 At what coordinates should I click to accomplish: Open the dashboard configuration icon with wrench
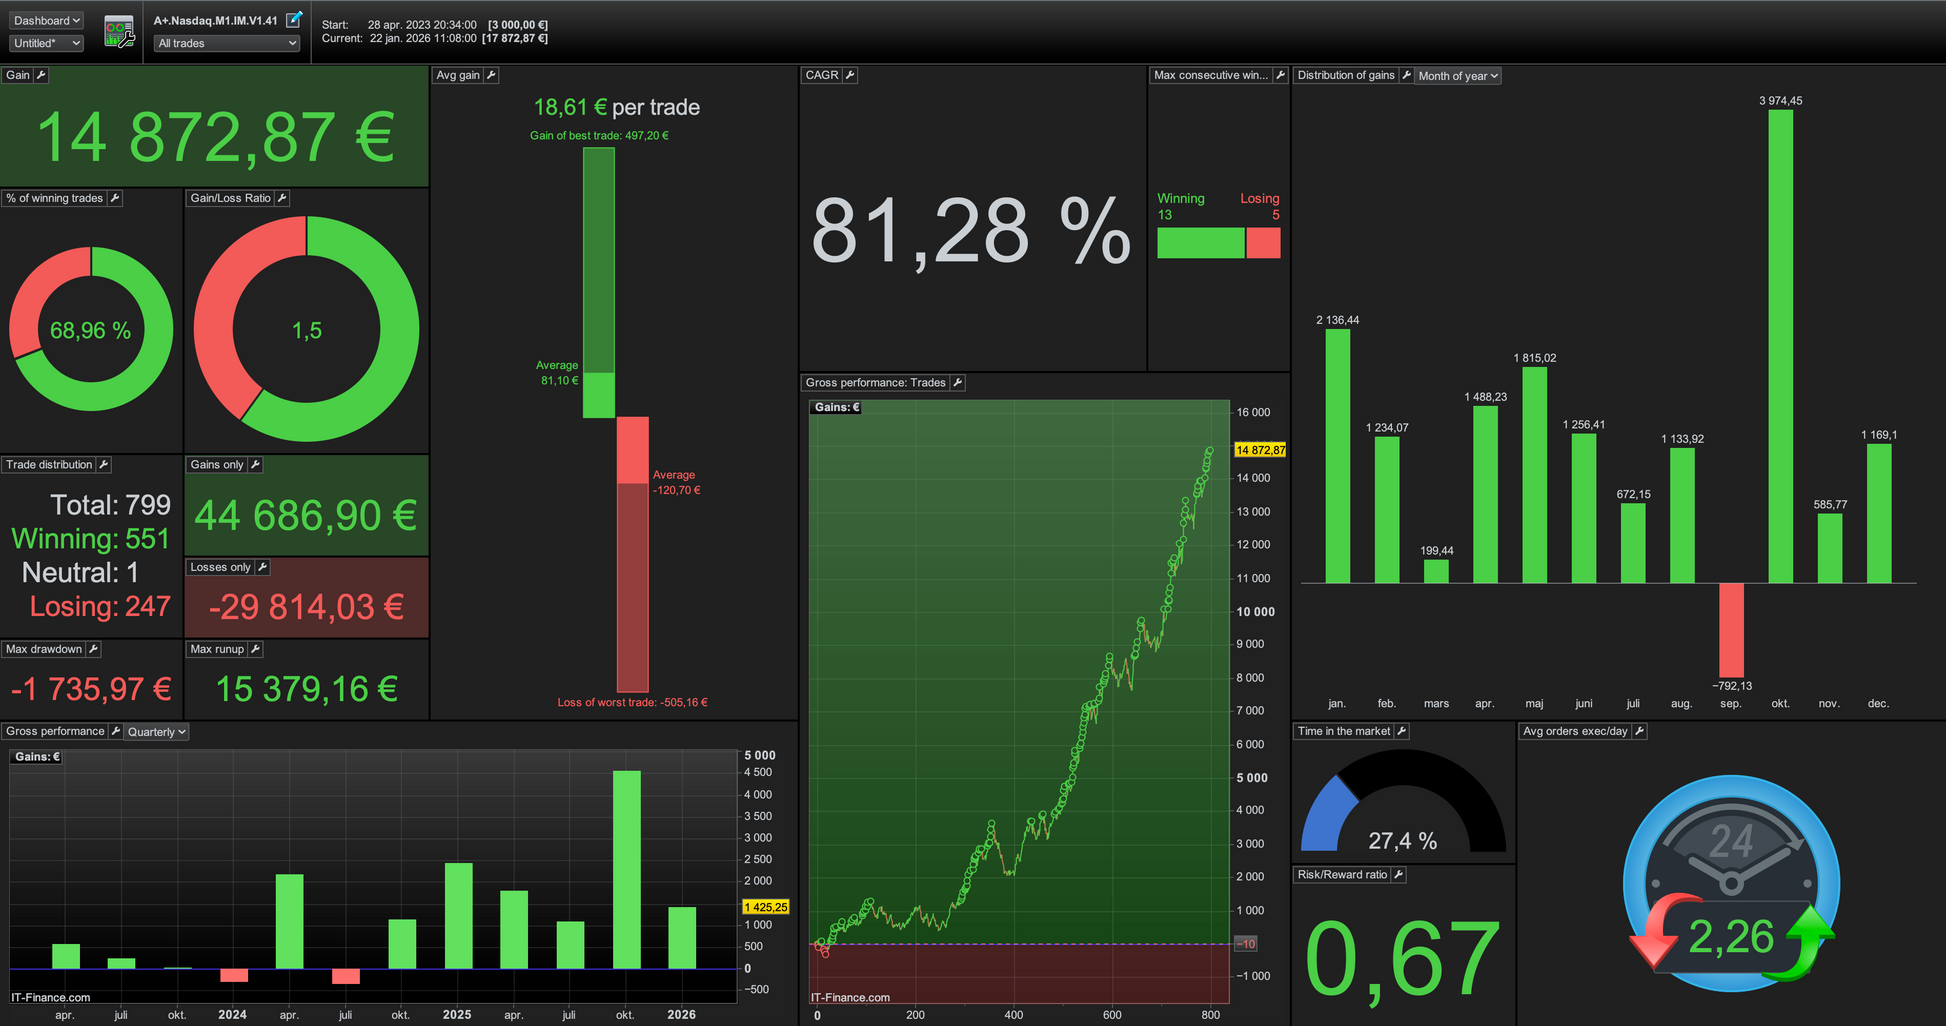(119, 32)
